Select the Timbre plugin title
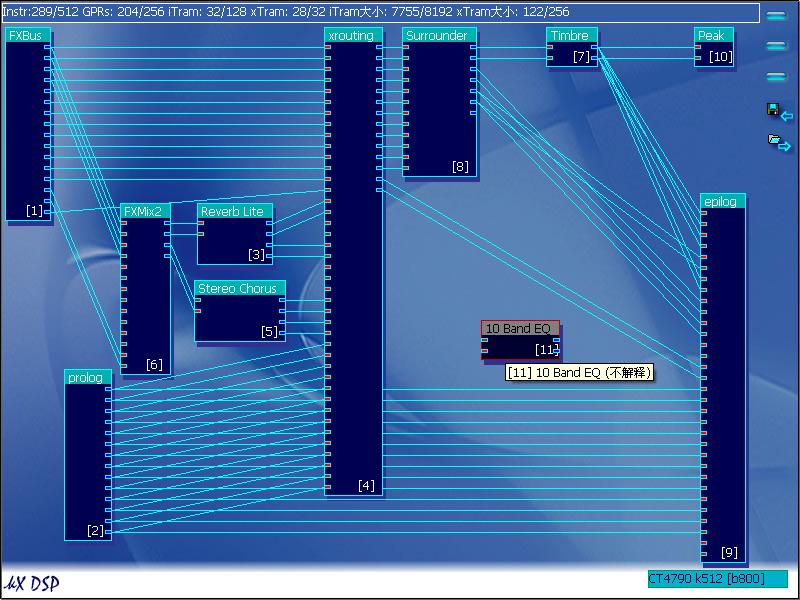This screenshot has height=600, width=800. coord(571,35)
